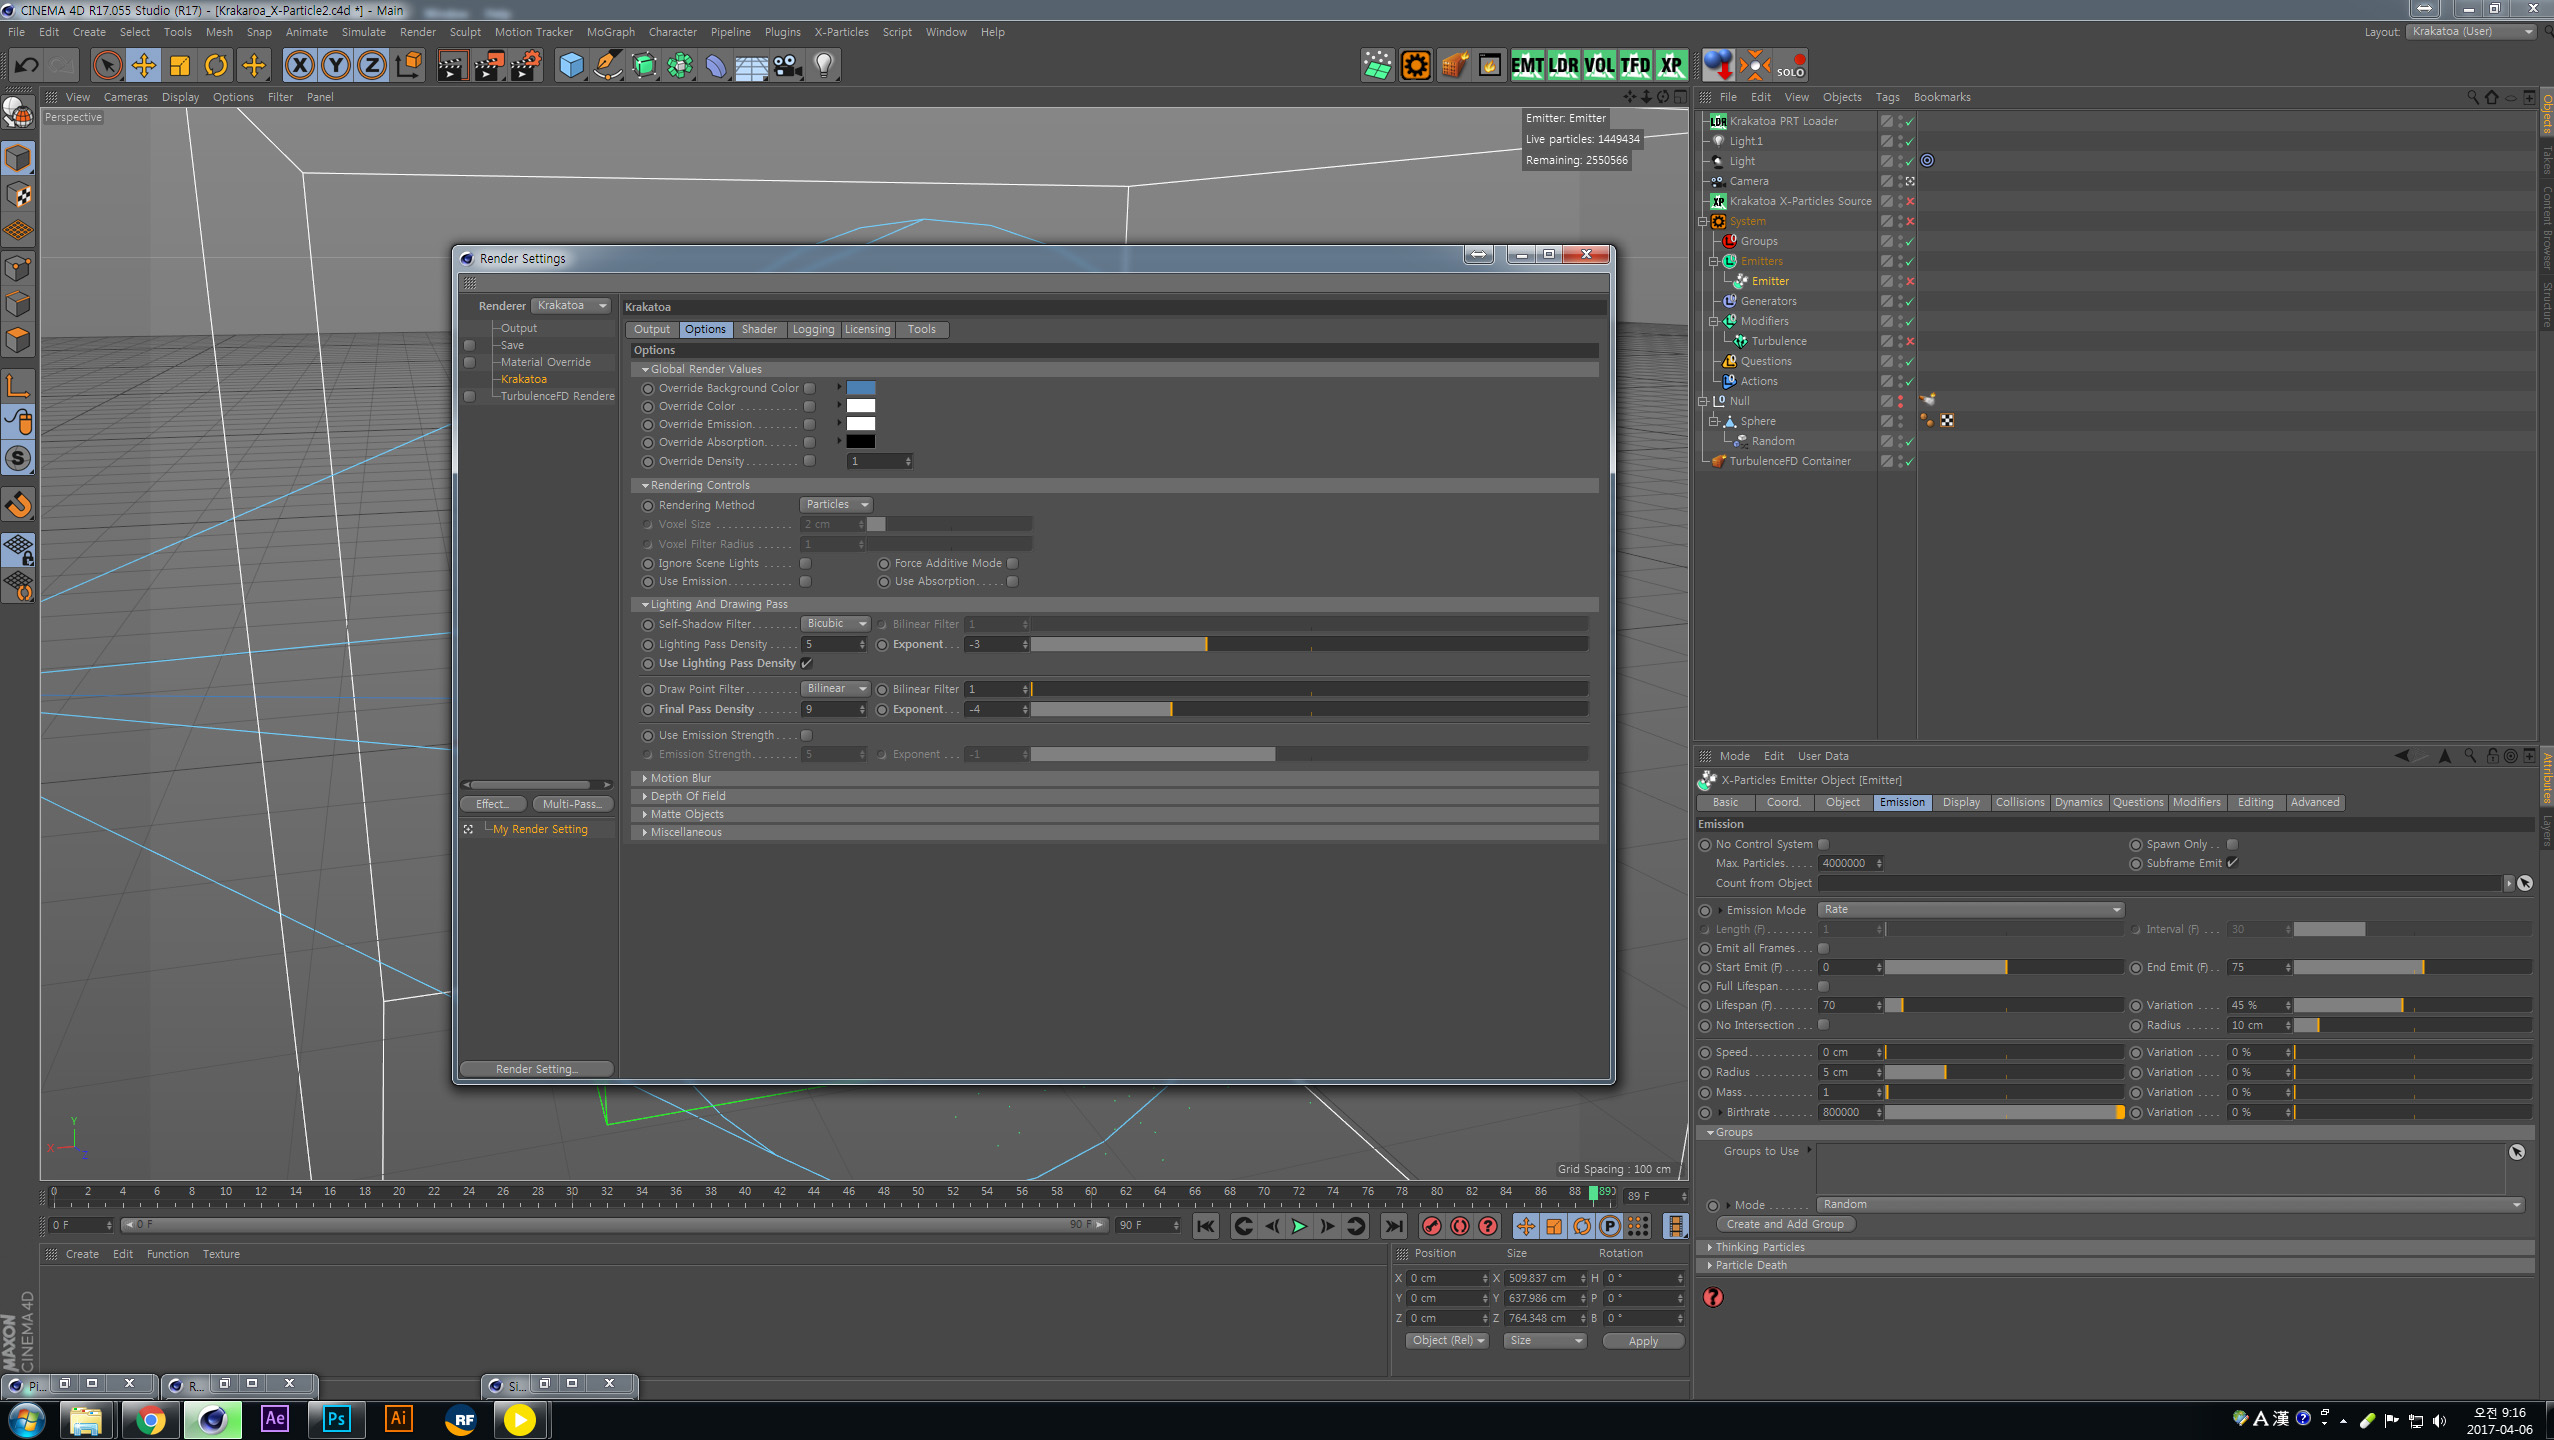Click the XP X-Particles toolbar icon
Screen dimensions: 2554x1440
click(x=1671, y=66)
